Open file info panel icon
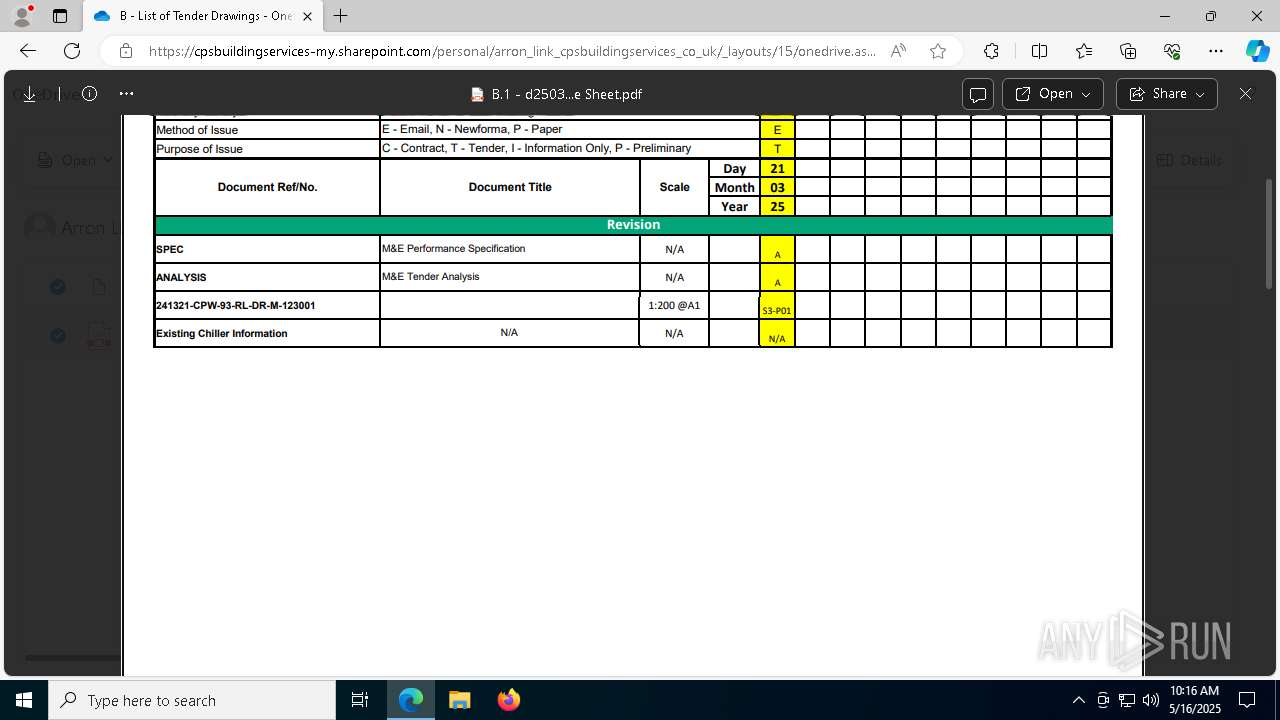Image resolution: width=1280 pixels, height=720 pixels. tap(89, 94)
